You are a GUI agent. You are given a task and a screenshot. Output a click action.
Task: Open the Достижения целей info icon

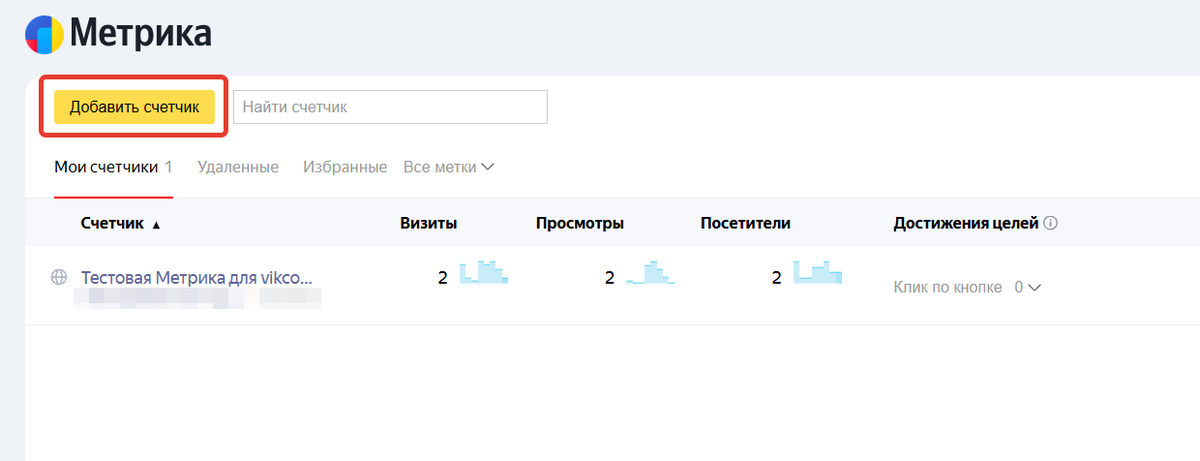point(1051,224)
